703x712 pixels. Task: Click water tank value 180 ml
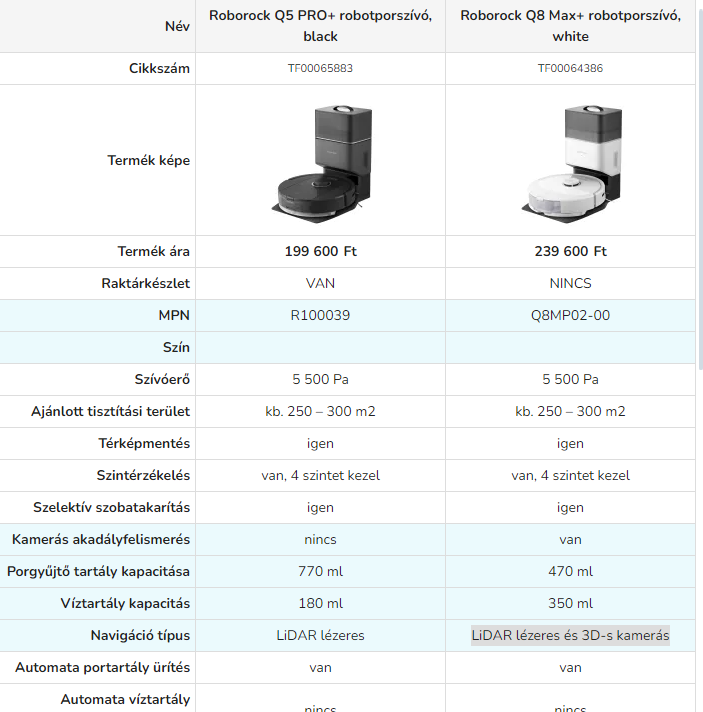pos(321,603)
